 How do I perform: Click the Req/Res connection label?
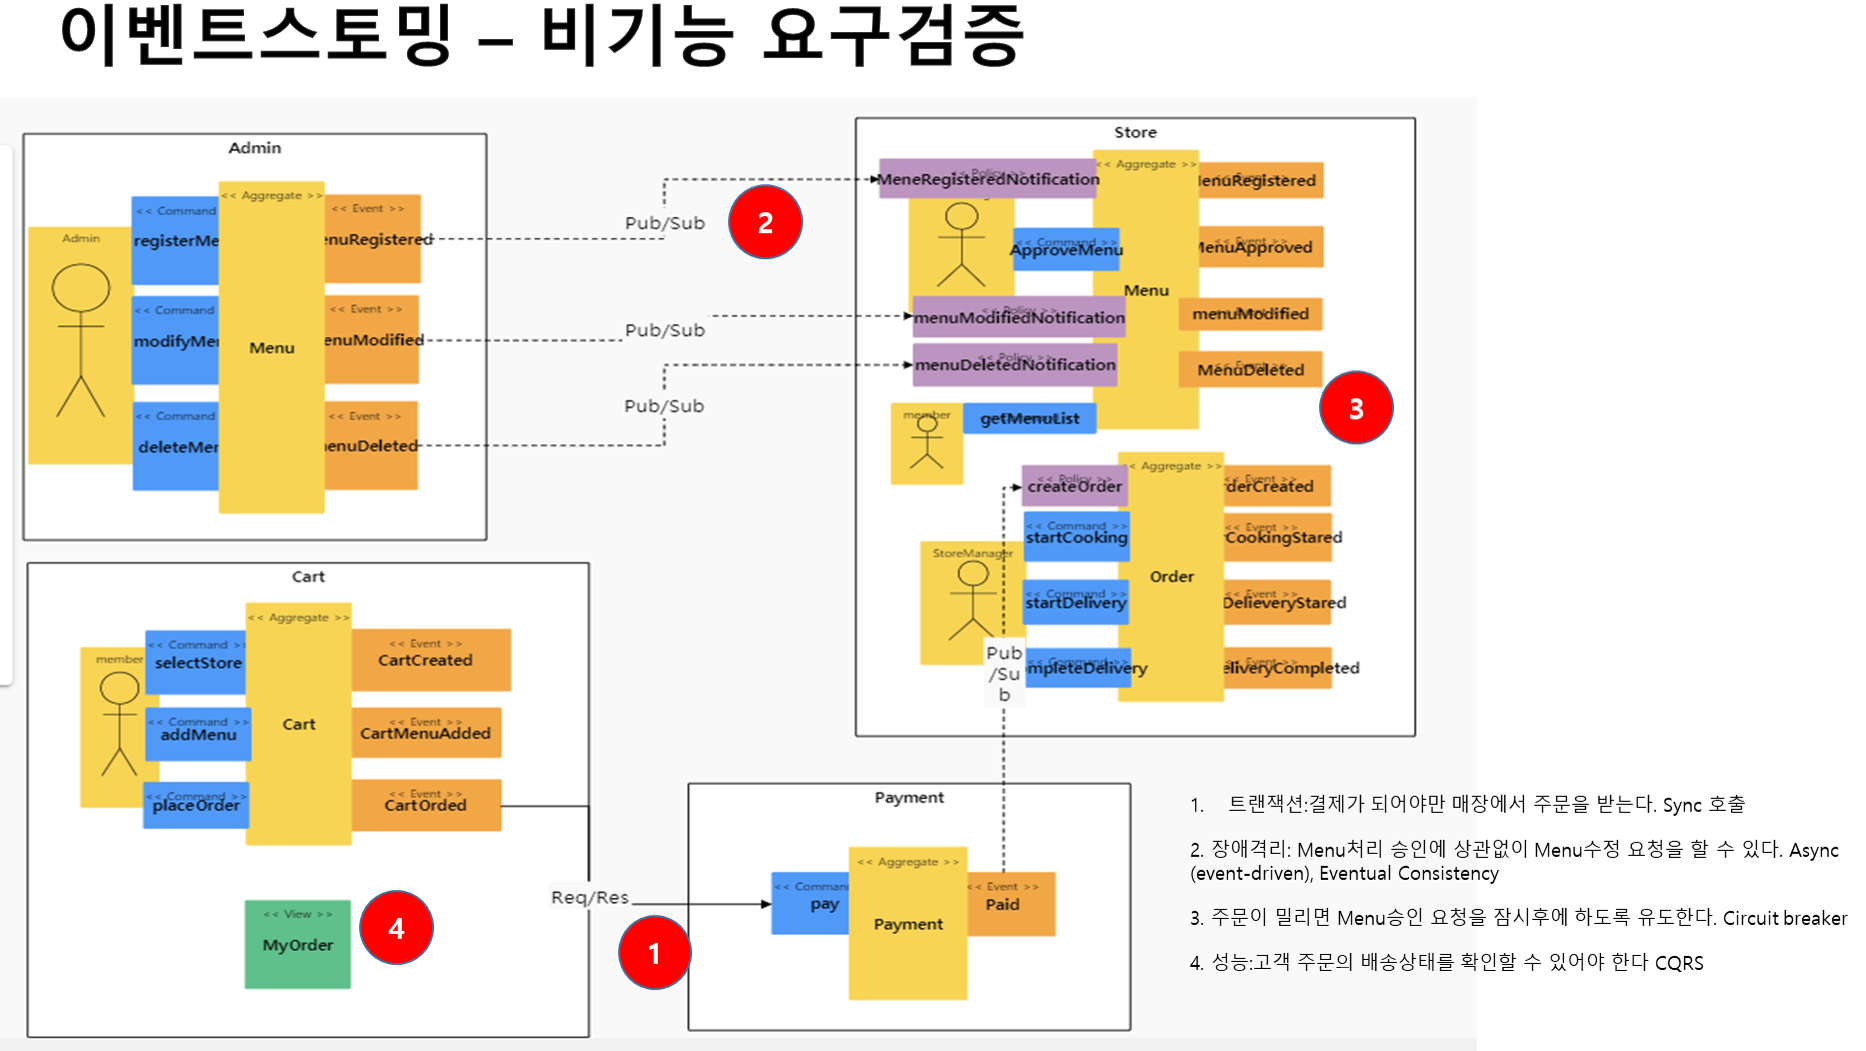click(x=590, y=897)
